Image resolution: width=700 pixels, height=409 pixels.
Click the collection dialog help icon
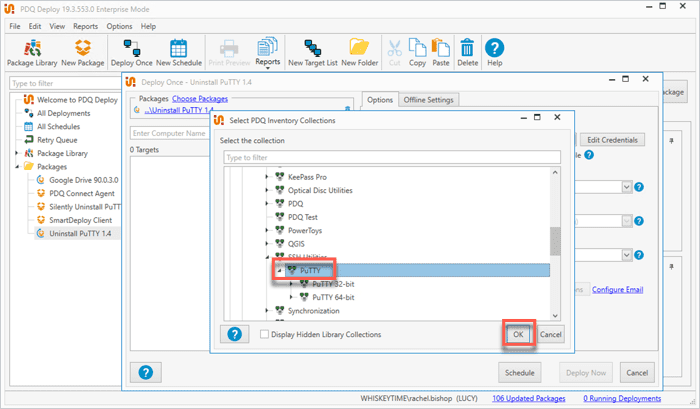point(234,334)
